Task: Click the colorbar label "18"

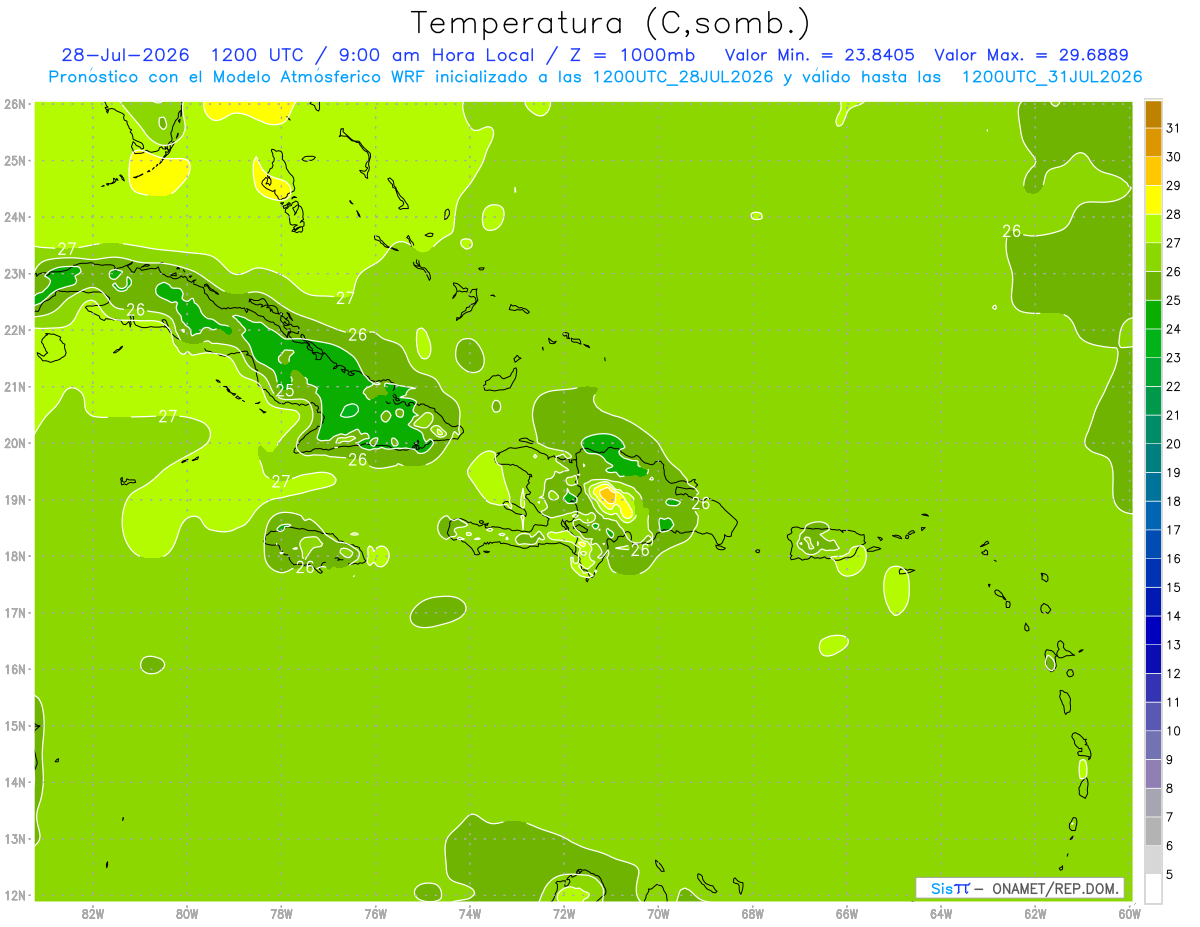Action: pyautogui.click(x=1174, y=501)
